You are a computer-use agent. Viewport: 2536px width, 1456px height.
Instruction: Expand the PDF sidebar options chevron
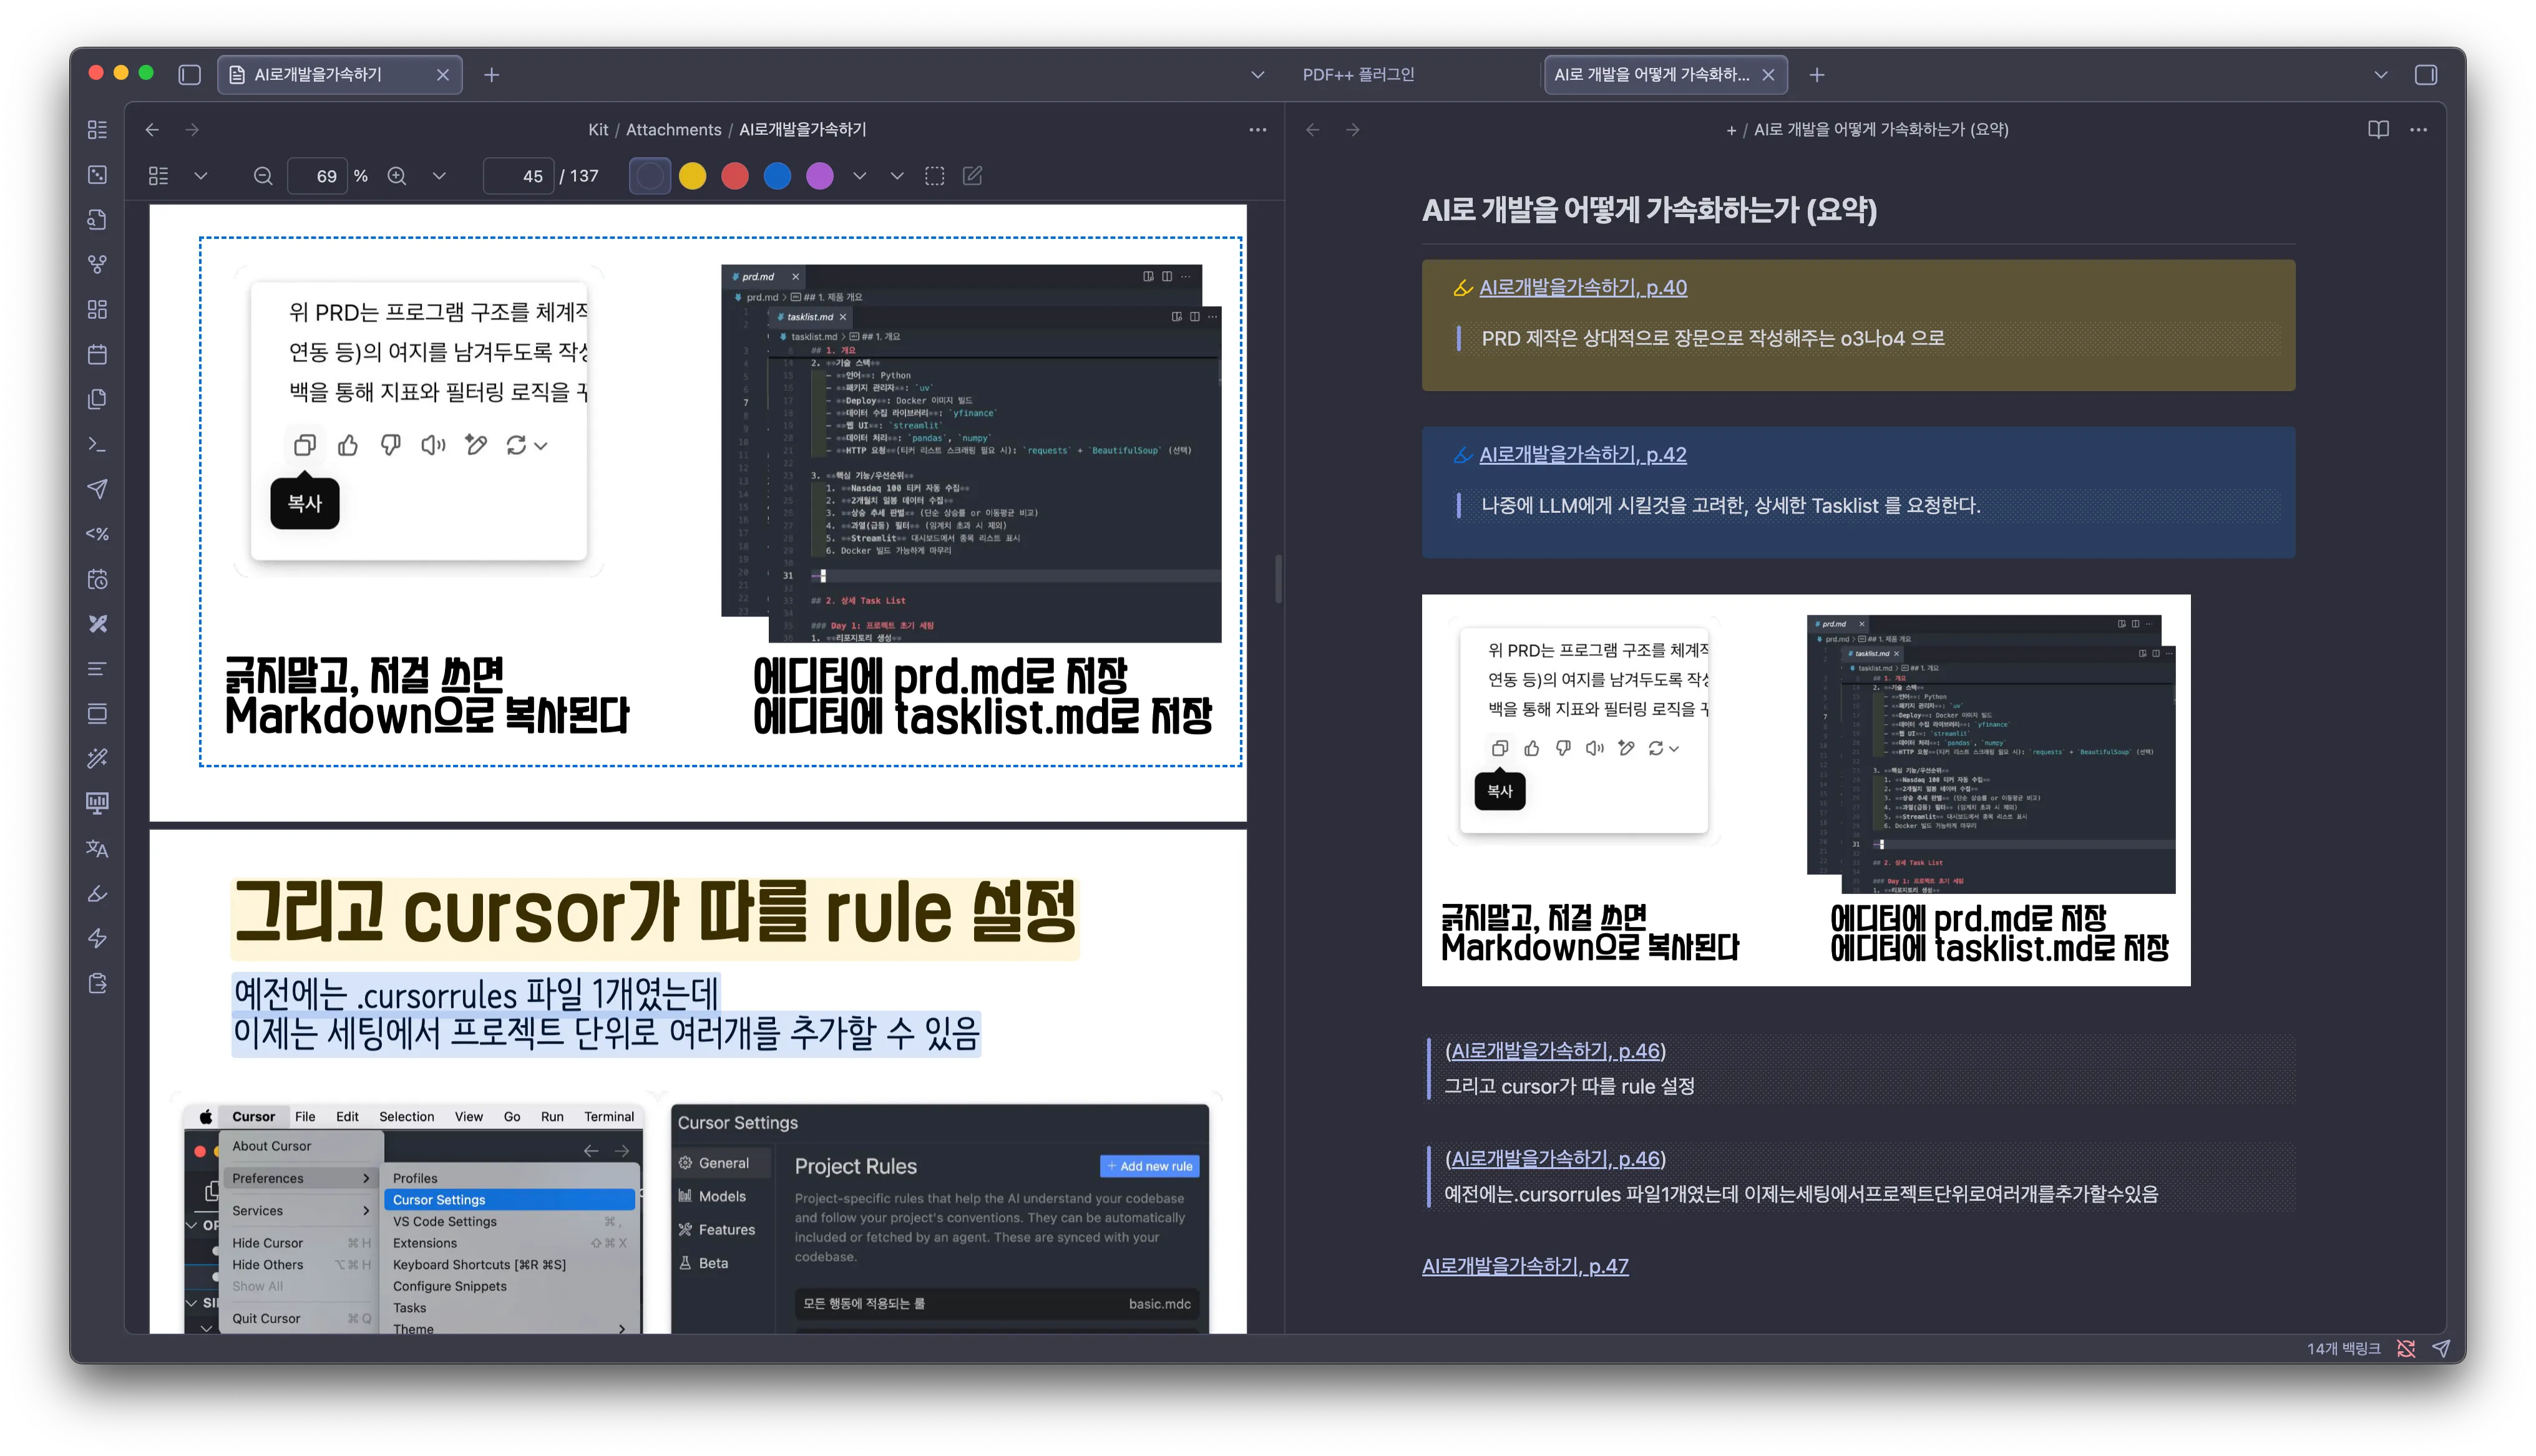pos(200,176)
